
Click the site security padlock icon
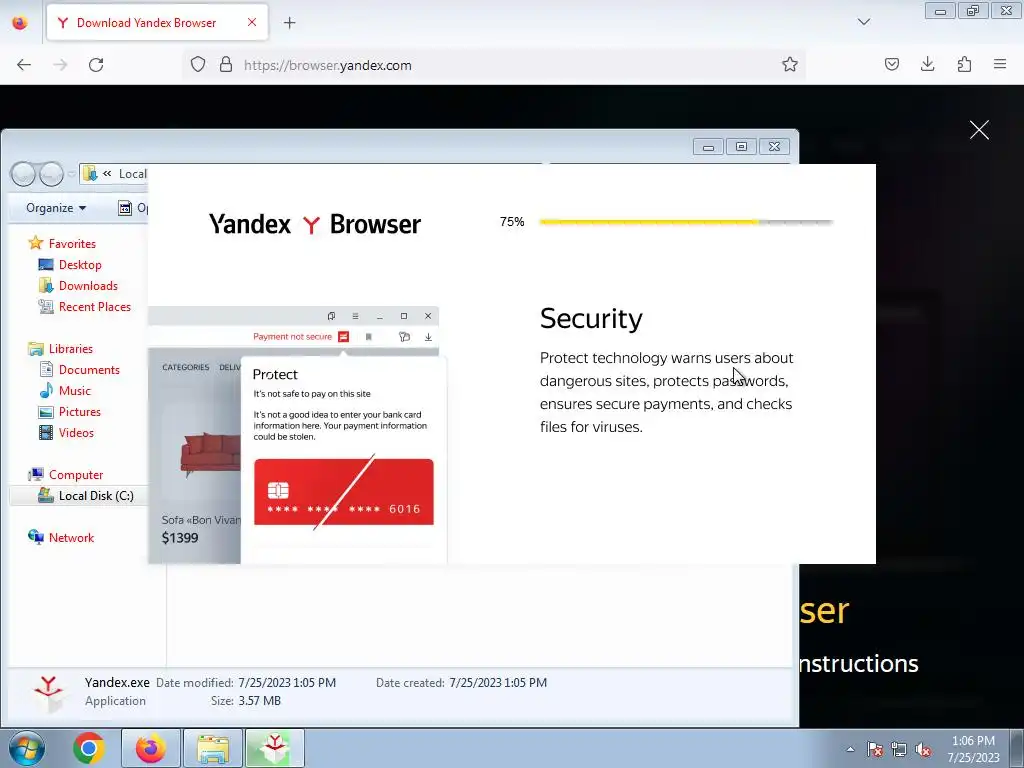point(226,65)
